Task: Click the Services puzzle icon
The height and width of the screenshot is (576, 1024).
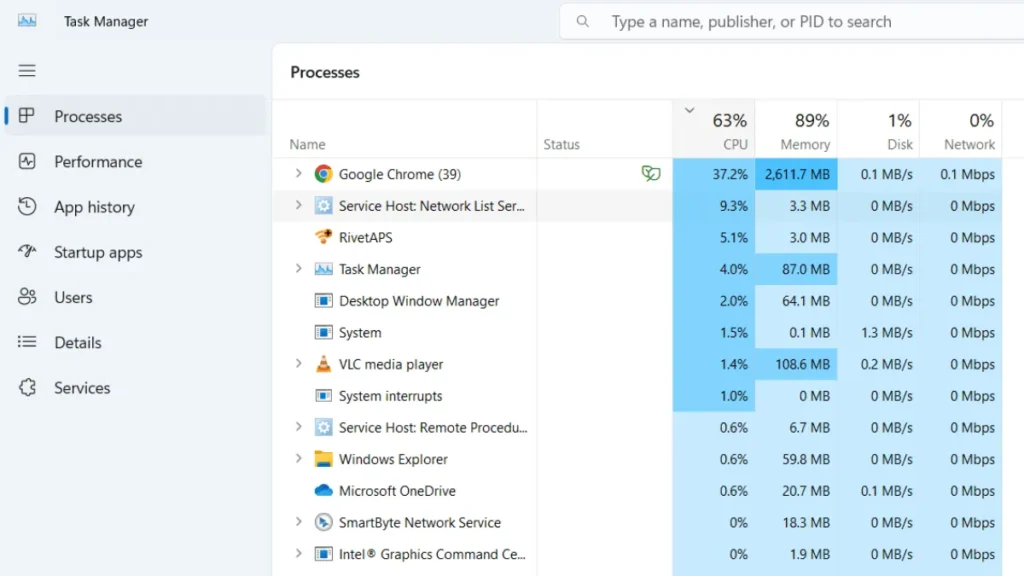Action: tap(27, 387)
